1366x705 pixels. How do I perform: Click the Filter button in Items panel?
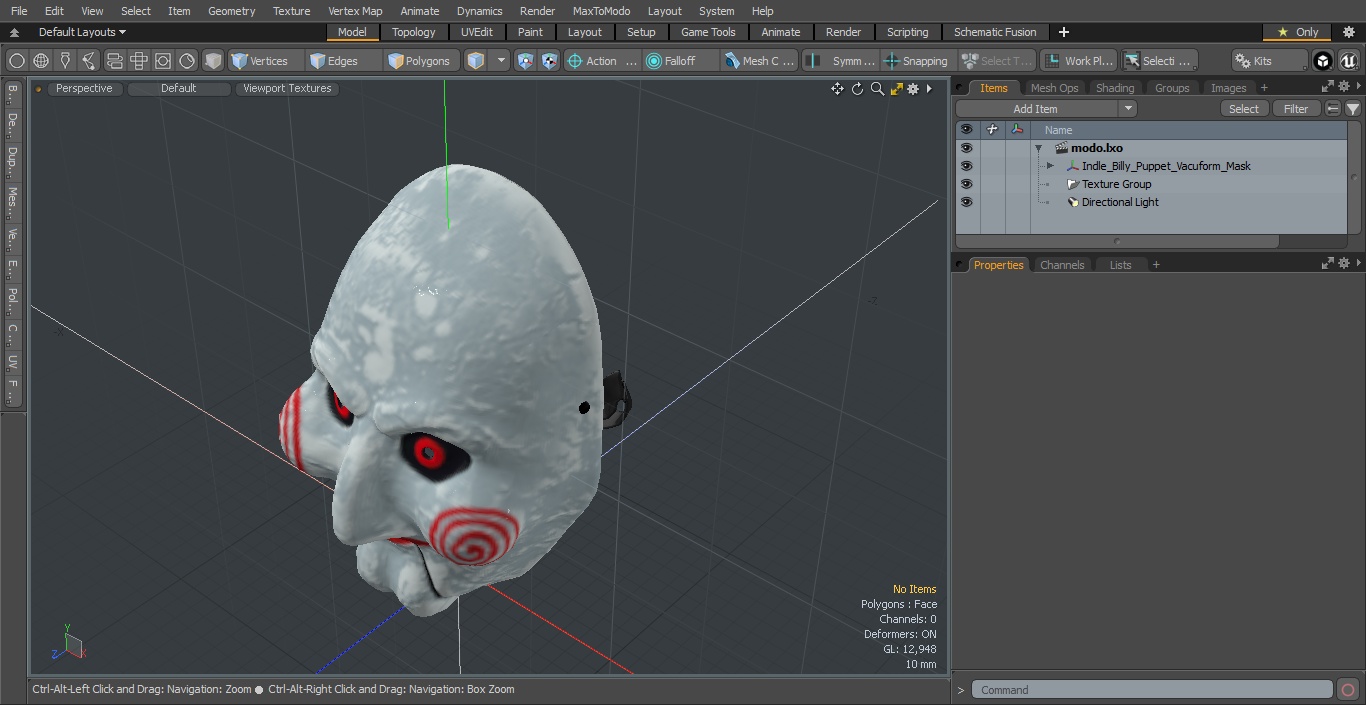(1296, 109)
